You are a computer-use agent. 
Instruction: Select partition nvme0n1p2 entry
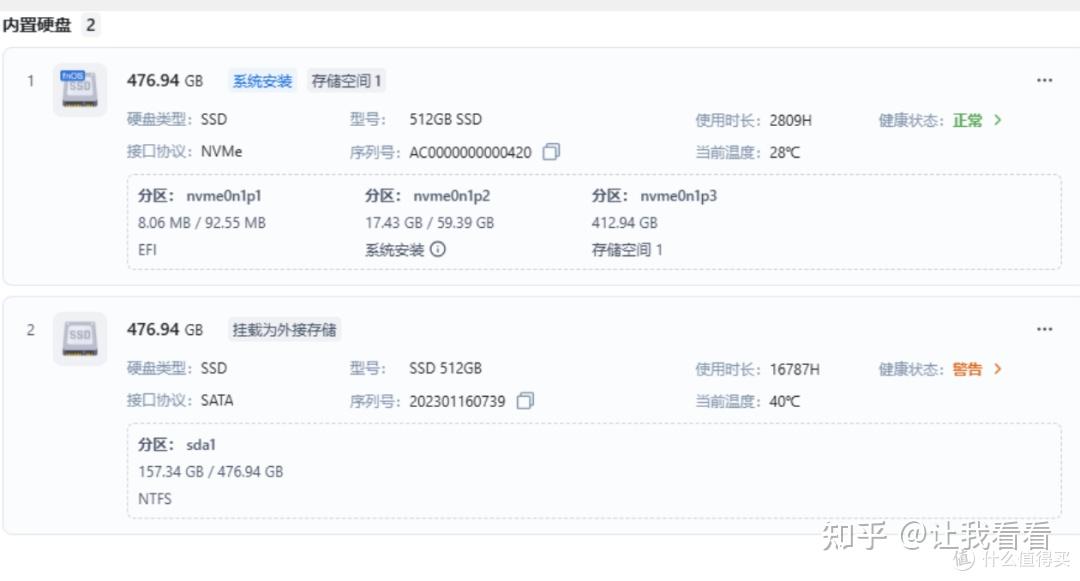[x=429, y=222]
